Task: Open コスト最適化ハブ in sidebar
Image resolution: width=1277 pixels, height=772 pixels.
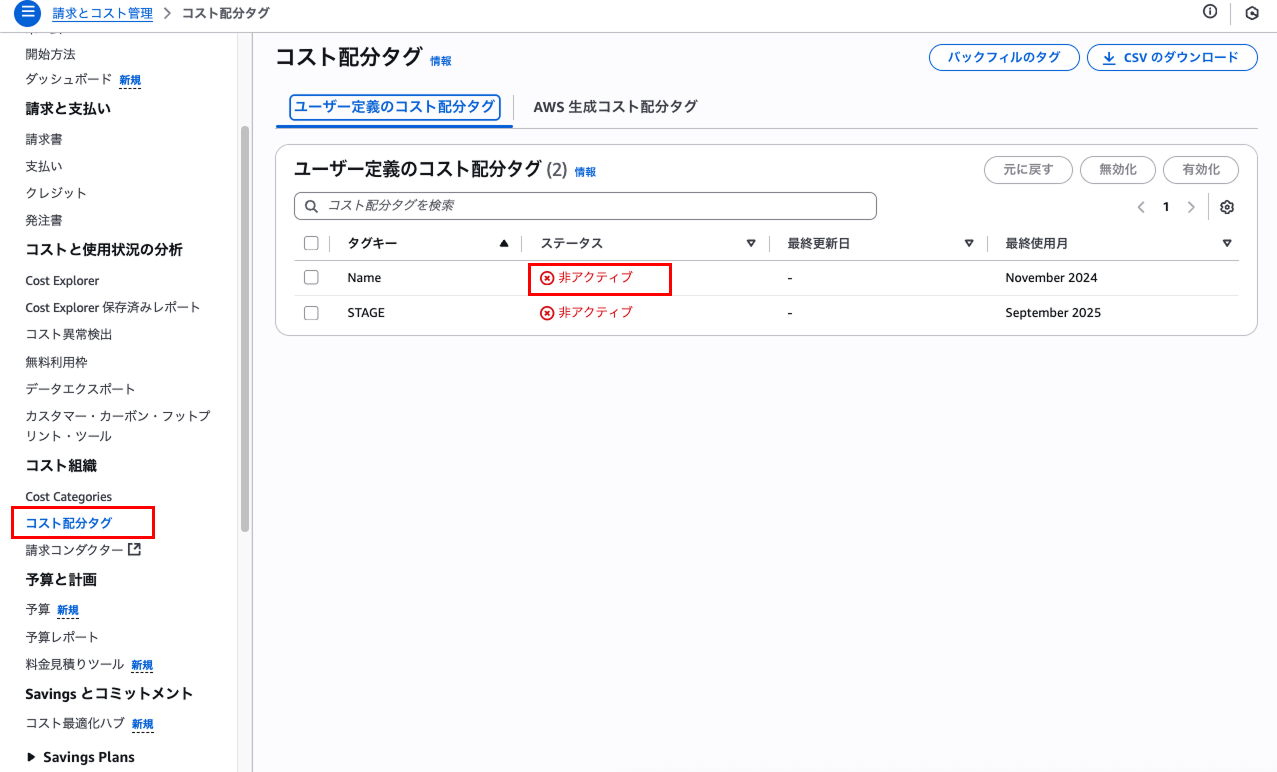Action: (x=75, y=723)
